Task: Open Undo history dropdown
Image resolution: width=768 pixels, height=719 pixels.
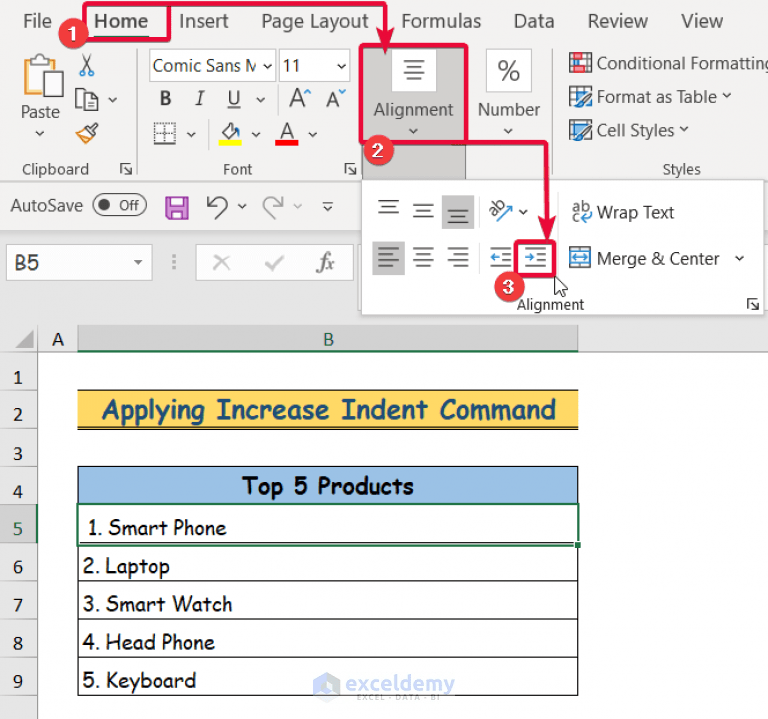Action: coord(242,206)
